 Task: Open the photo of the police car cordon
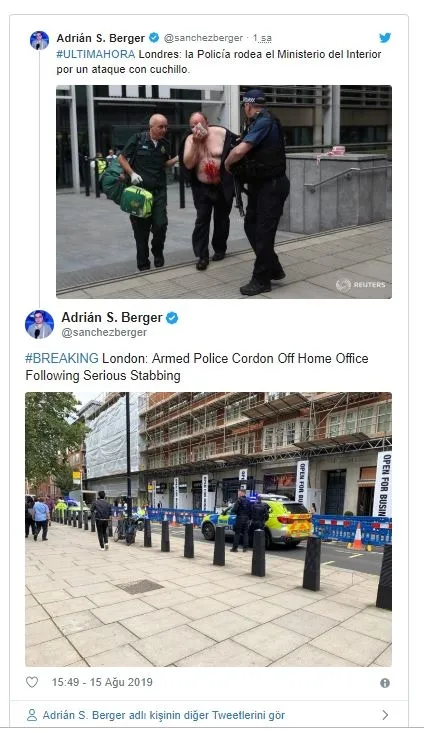pyautogui.click(x=208, y=529)
